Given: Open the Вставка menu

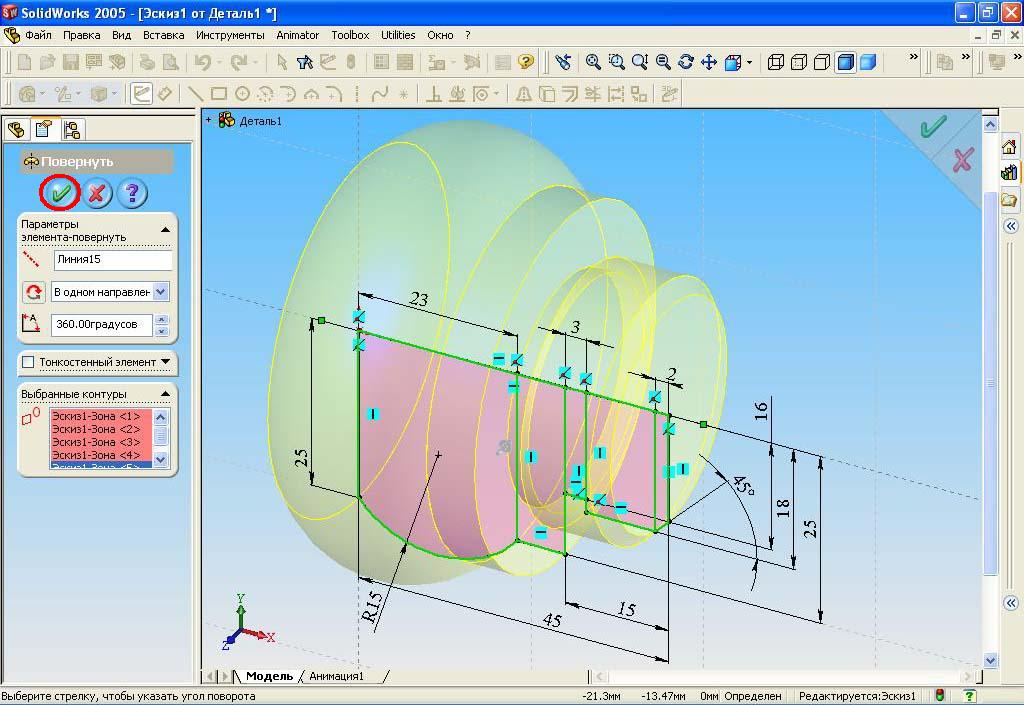Looking at the screenshot, I should tap(163, 35).
